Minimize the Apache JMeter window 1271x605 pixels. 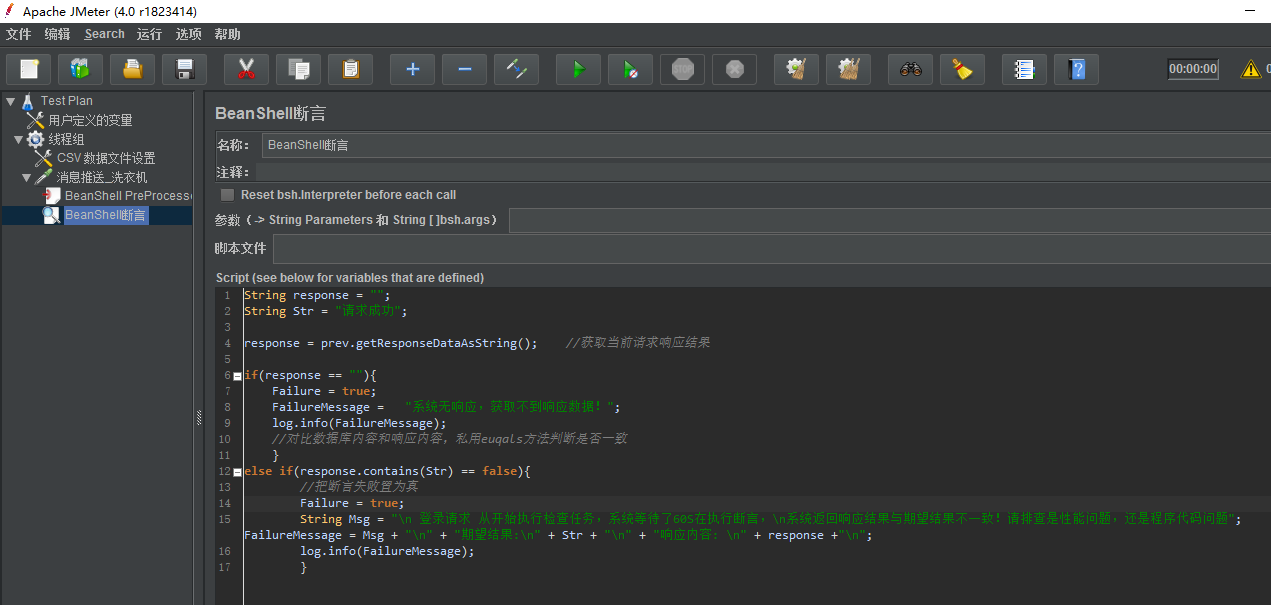(x=1249, y=11)
